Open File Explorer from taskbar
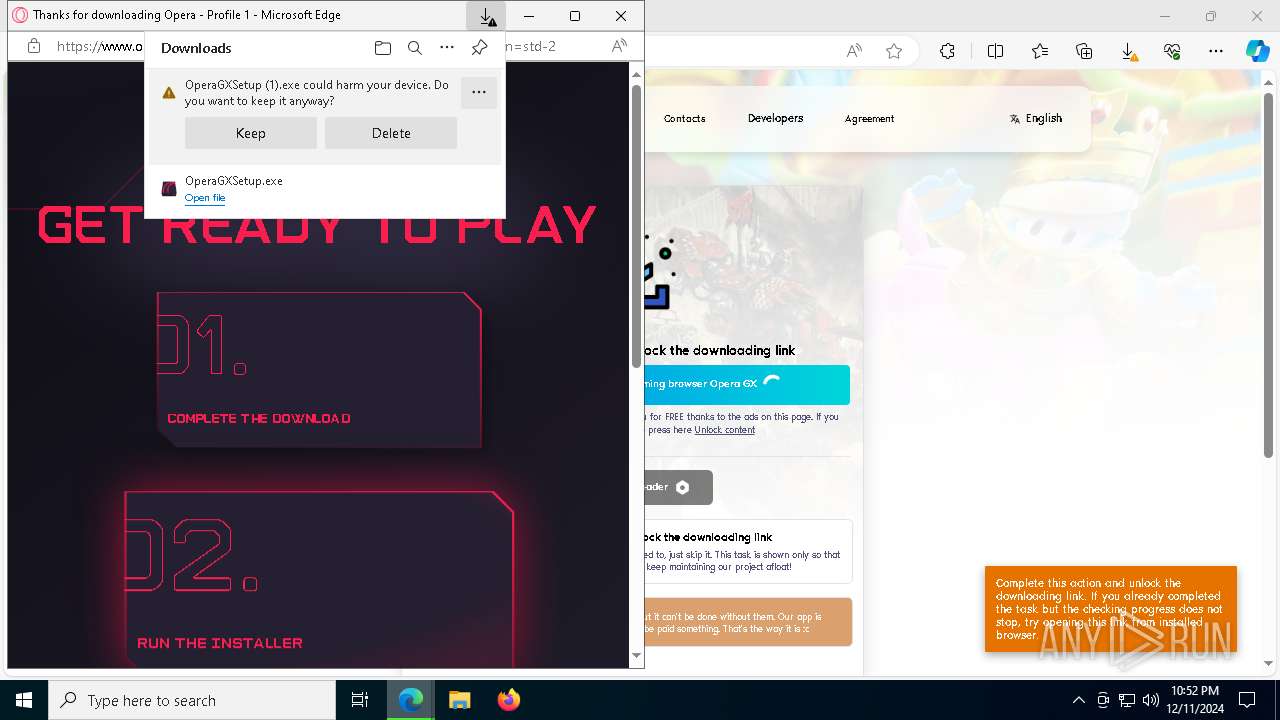The height and width of the screenshot is (720, 1280). coord(459,700)
